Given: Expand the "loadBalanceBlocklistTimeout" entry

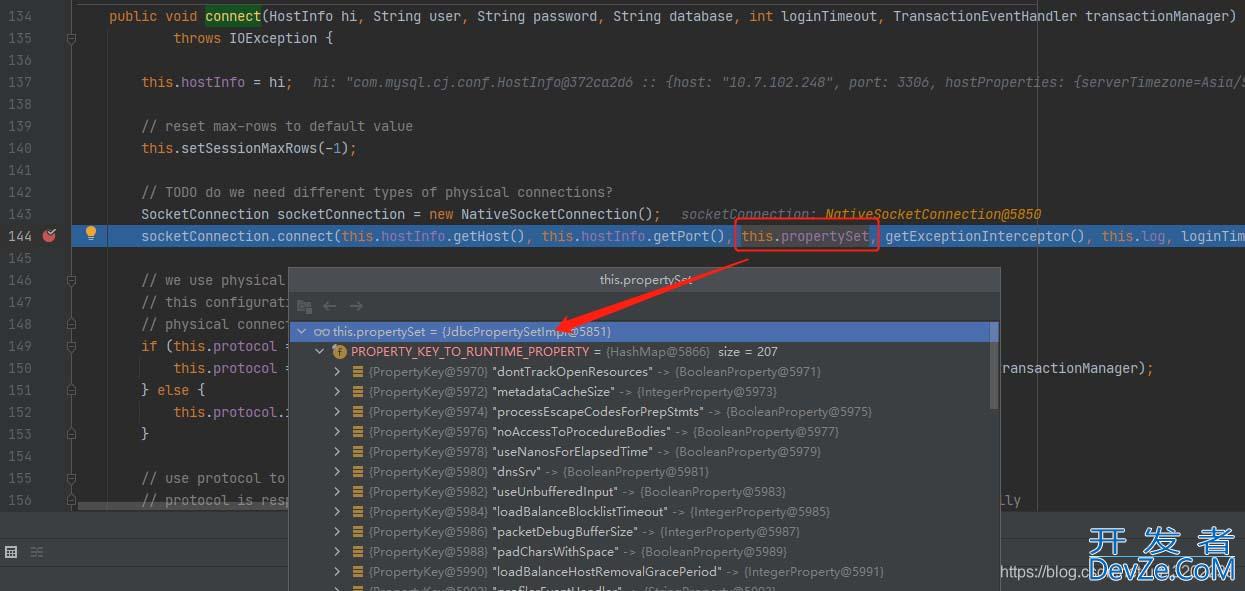Looking at the screenshot, I should pyautogui.click(x=338, y=512).
